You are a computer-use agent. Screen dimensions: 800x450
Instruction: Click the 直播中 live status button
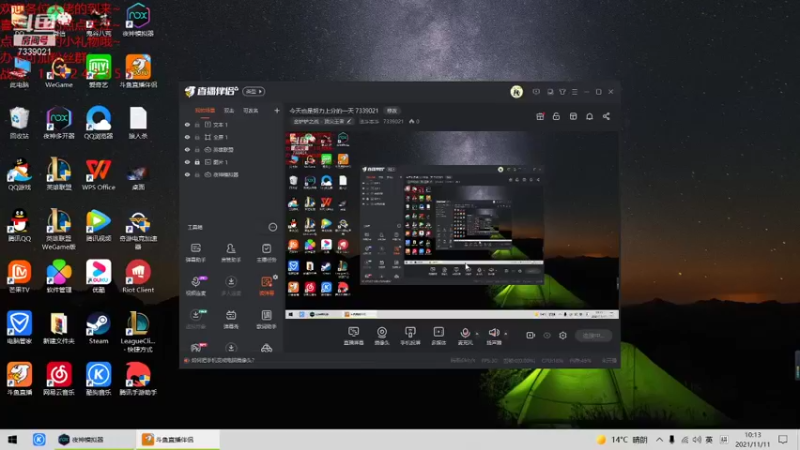tap(593, 335)
